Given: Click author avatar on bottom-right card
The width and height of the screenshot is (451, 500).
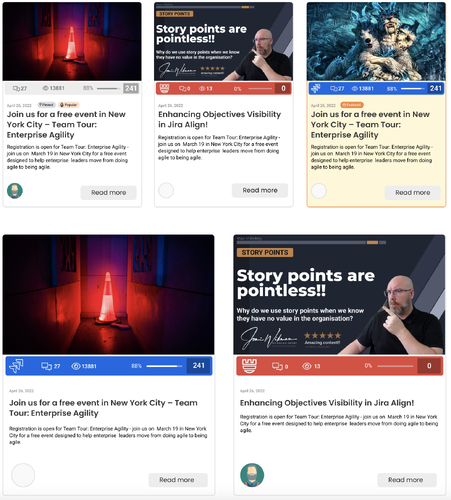Looking at the screenshot, I should coord(252,475).
